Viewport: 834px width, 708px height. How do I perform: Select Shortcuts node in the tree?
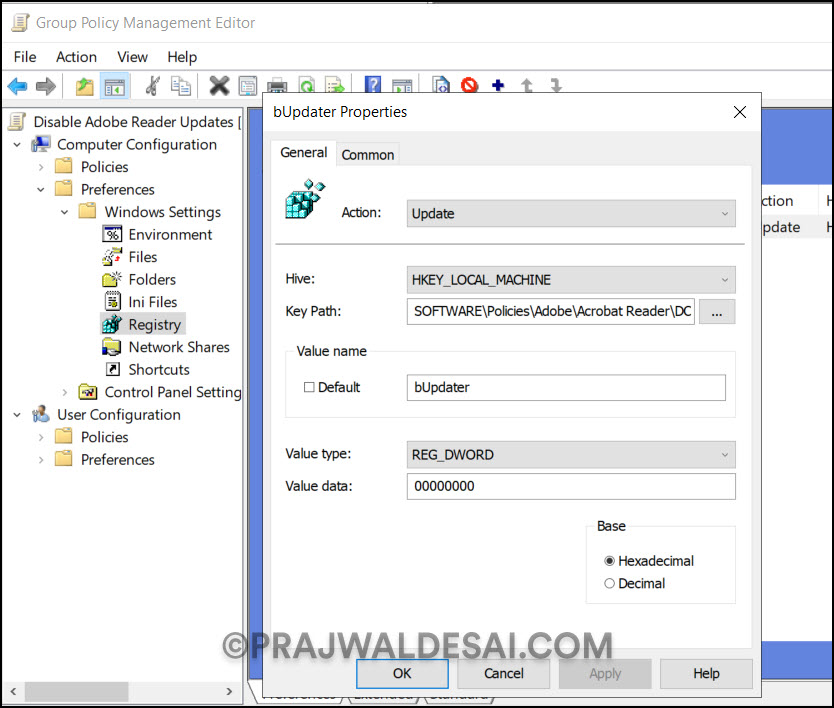click(x=159, y=370)
